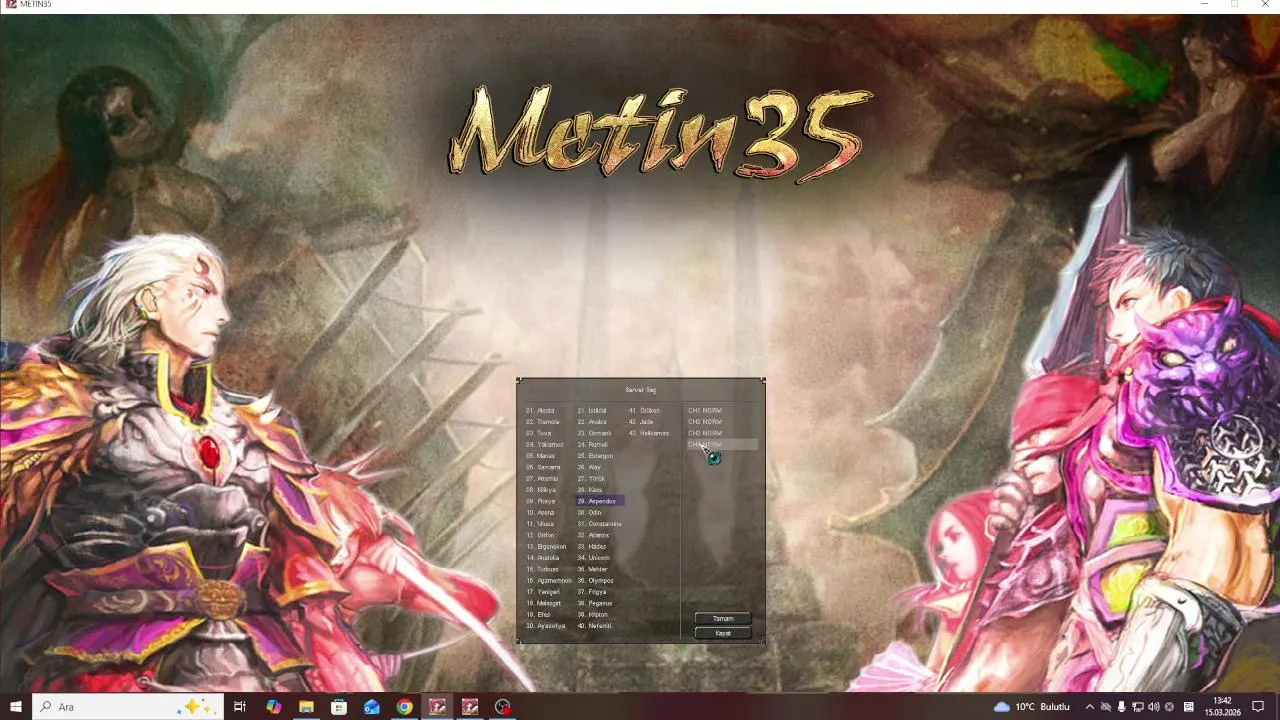Confirm selection with the Tamam button
The height and width of the screenshot is (720, 1280).
(x=723, y=618)
